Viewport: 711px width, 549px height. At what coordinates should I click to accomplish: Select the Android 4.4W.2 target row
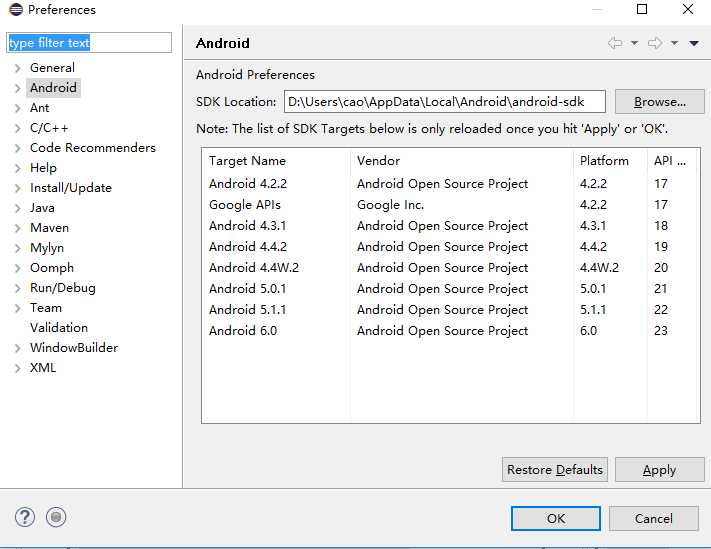pyautogui.click(x=451, y=267)
